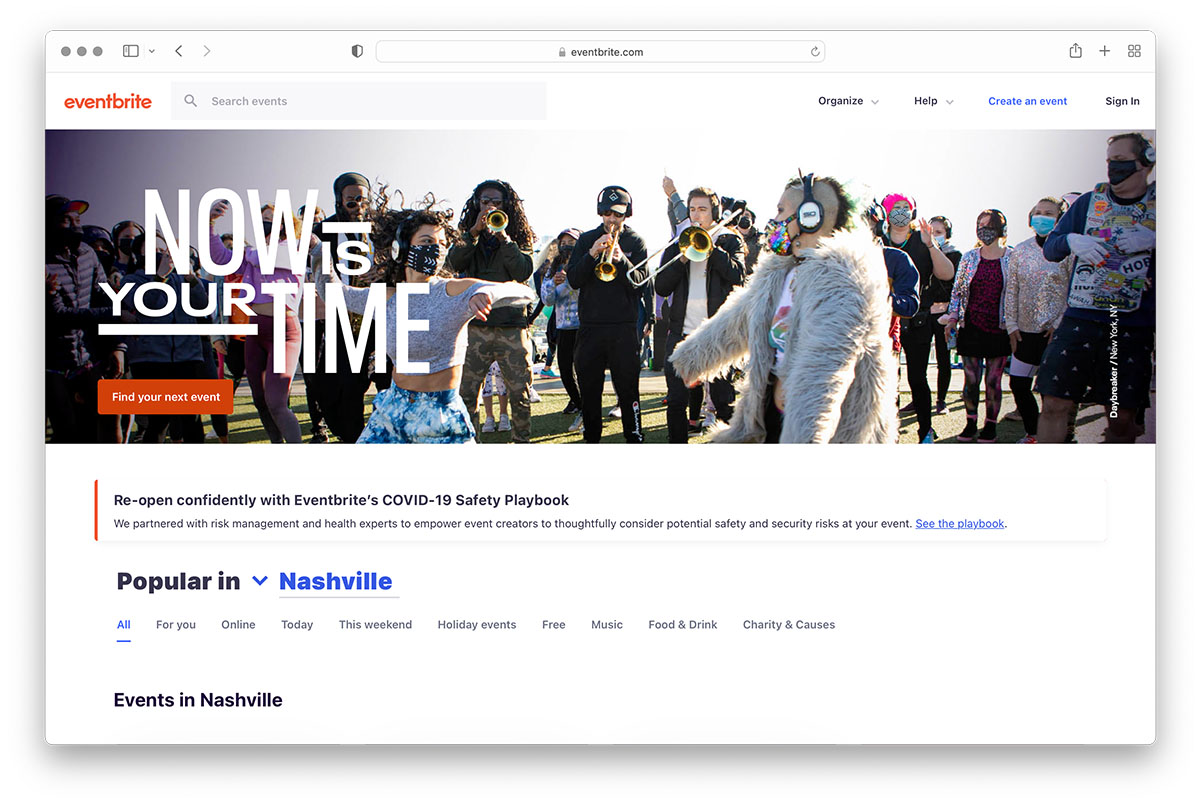Expand the Organize menu
The image size is (1200, 803).
coord(848,101)
